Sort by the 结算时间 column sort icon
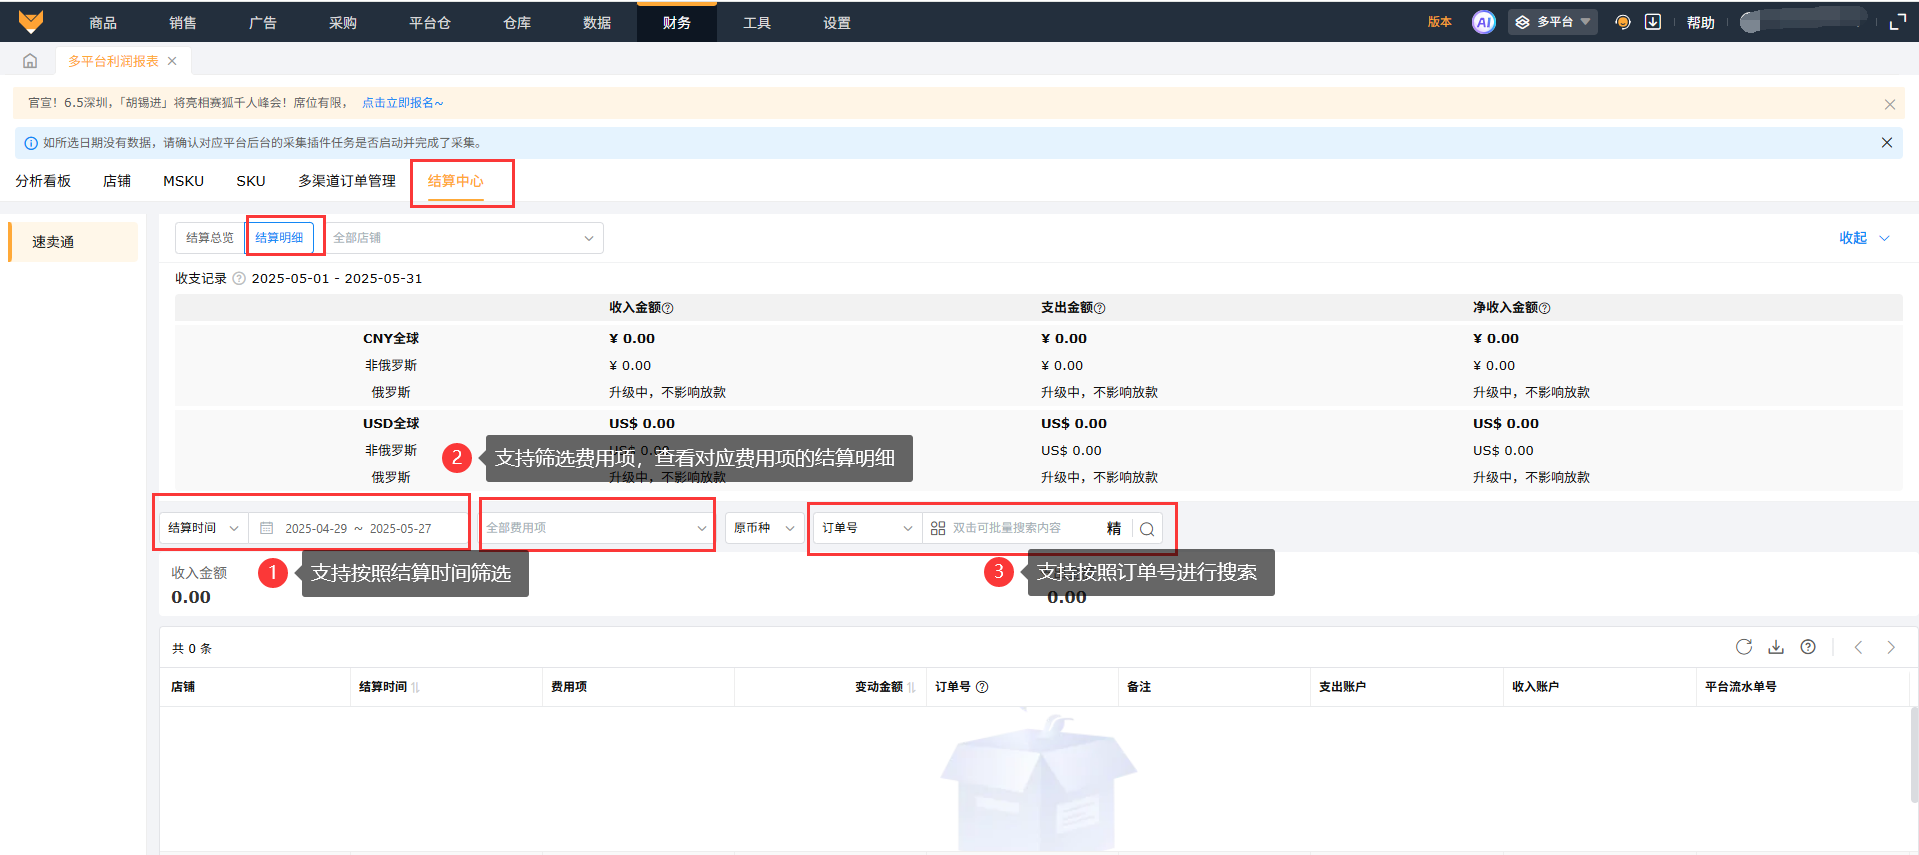 point(415,687)
